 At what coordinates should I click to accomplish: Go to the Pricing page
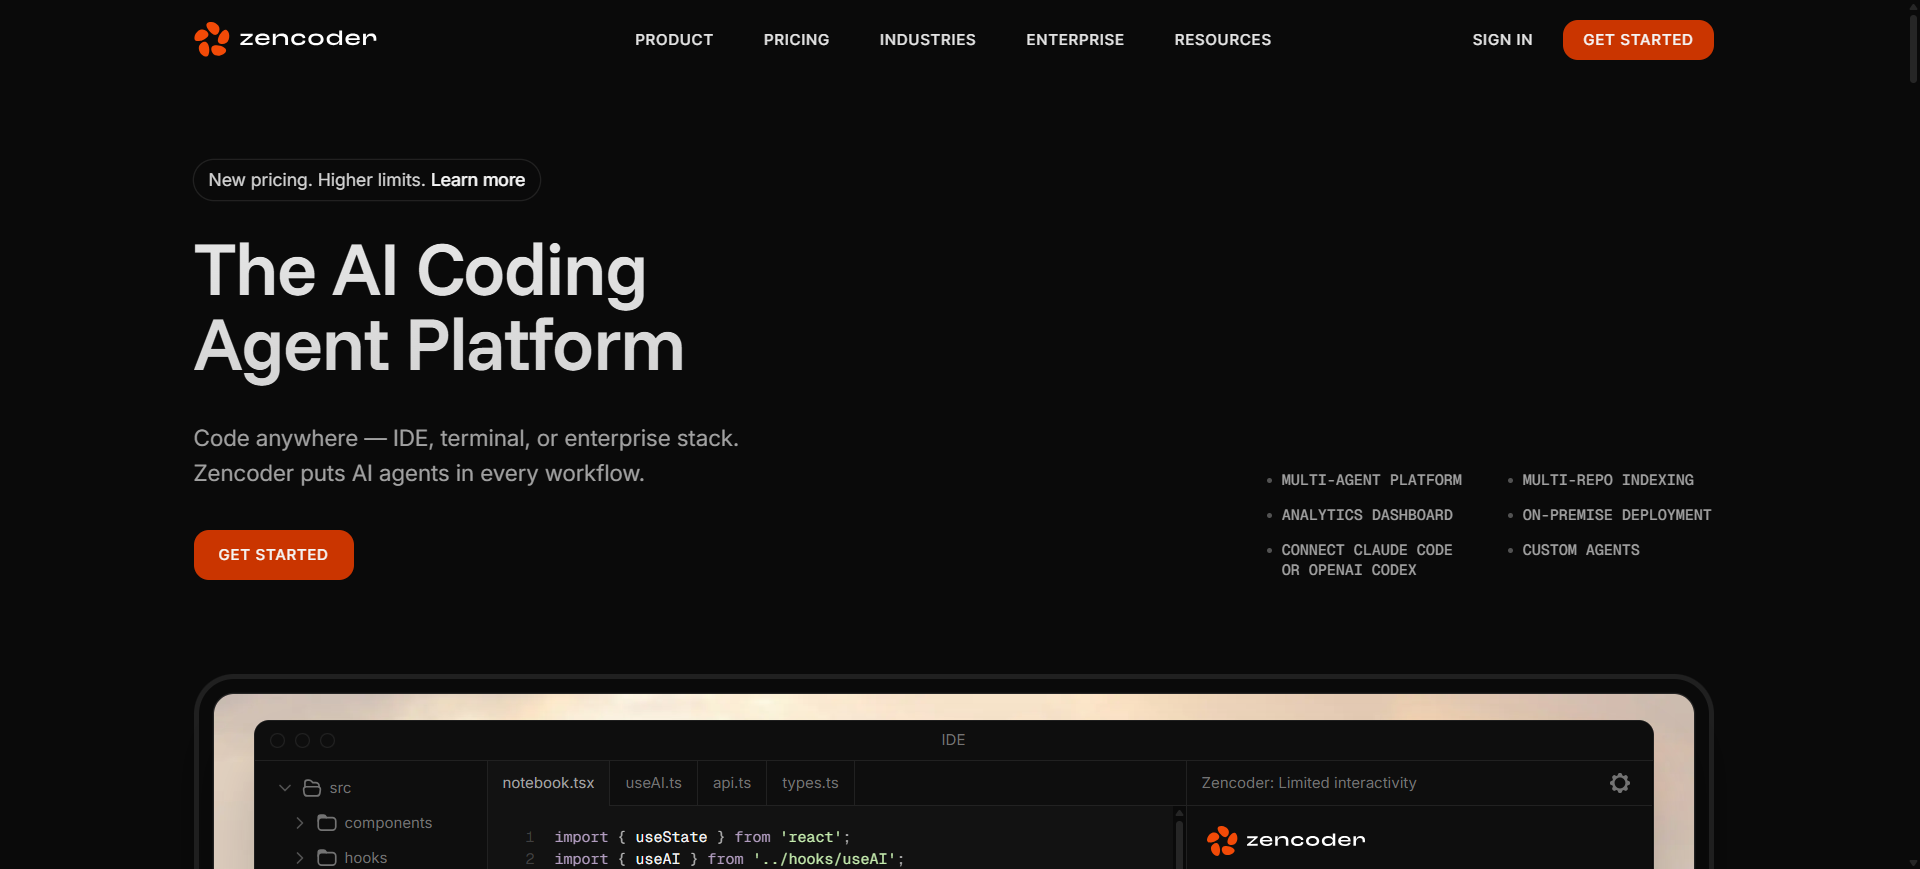pyautogui.click(x=796, y=40)
